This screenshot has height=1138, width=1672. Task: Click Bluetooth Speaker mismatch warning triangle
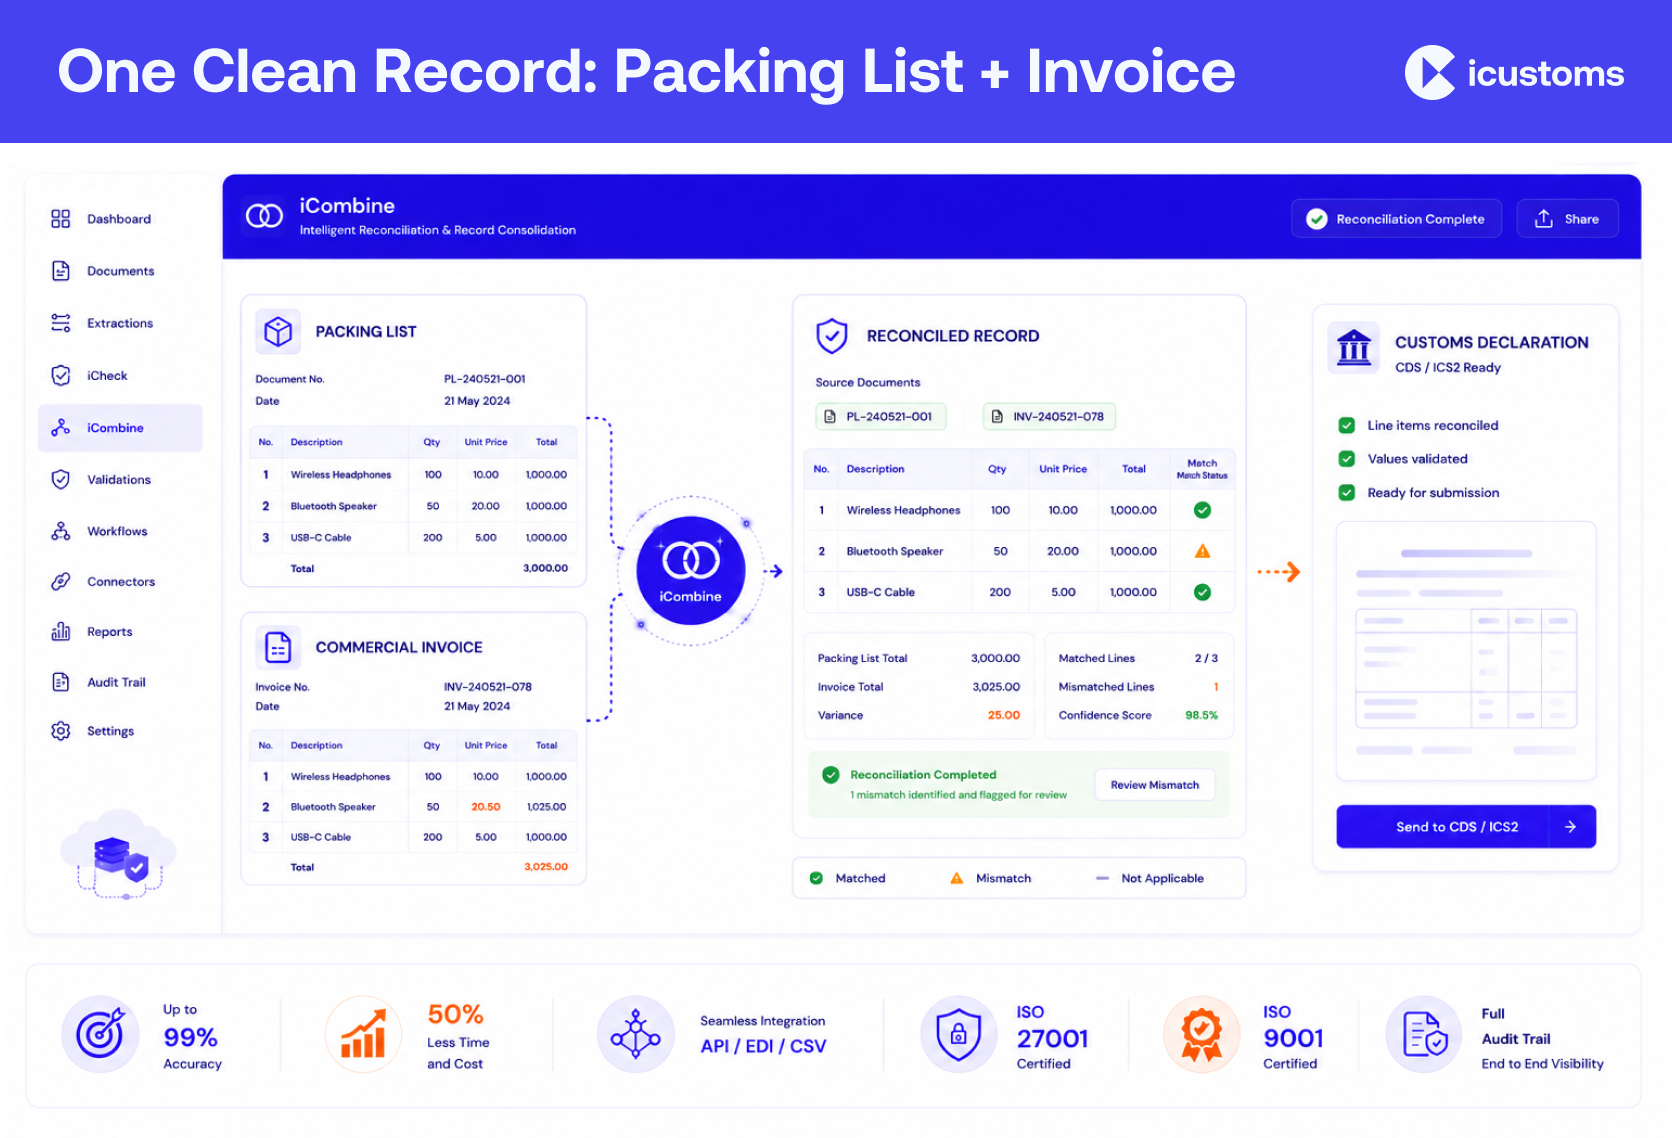(1202, 551)
